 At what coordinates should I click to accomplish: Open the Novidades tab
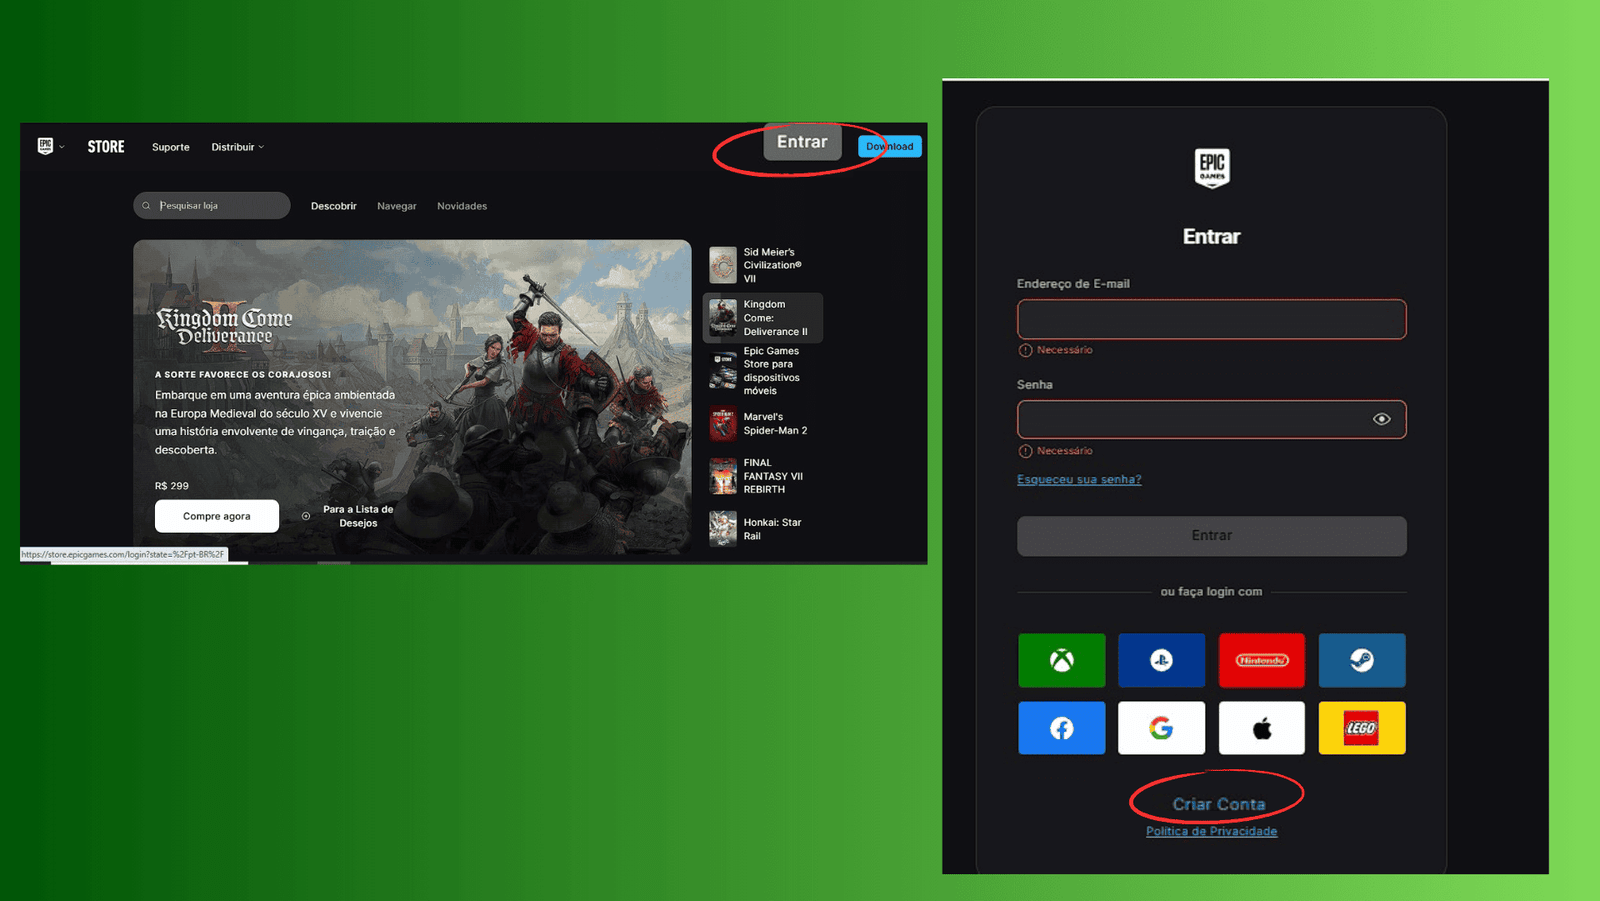click(x=461, y=206)
